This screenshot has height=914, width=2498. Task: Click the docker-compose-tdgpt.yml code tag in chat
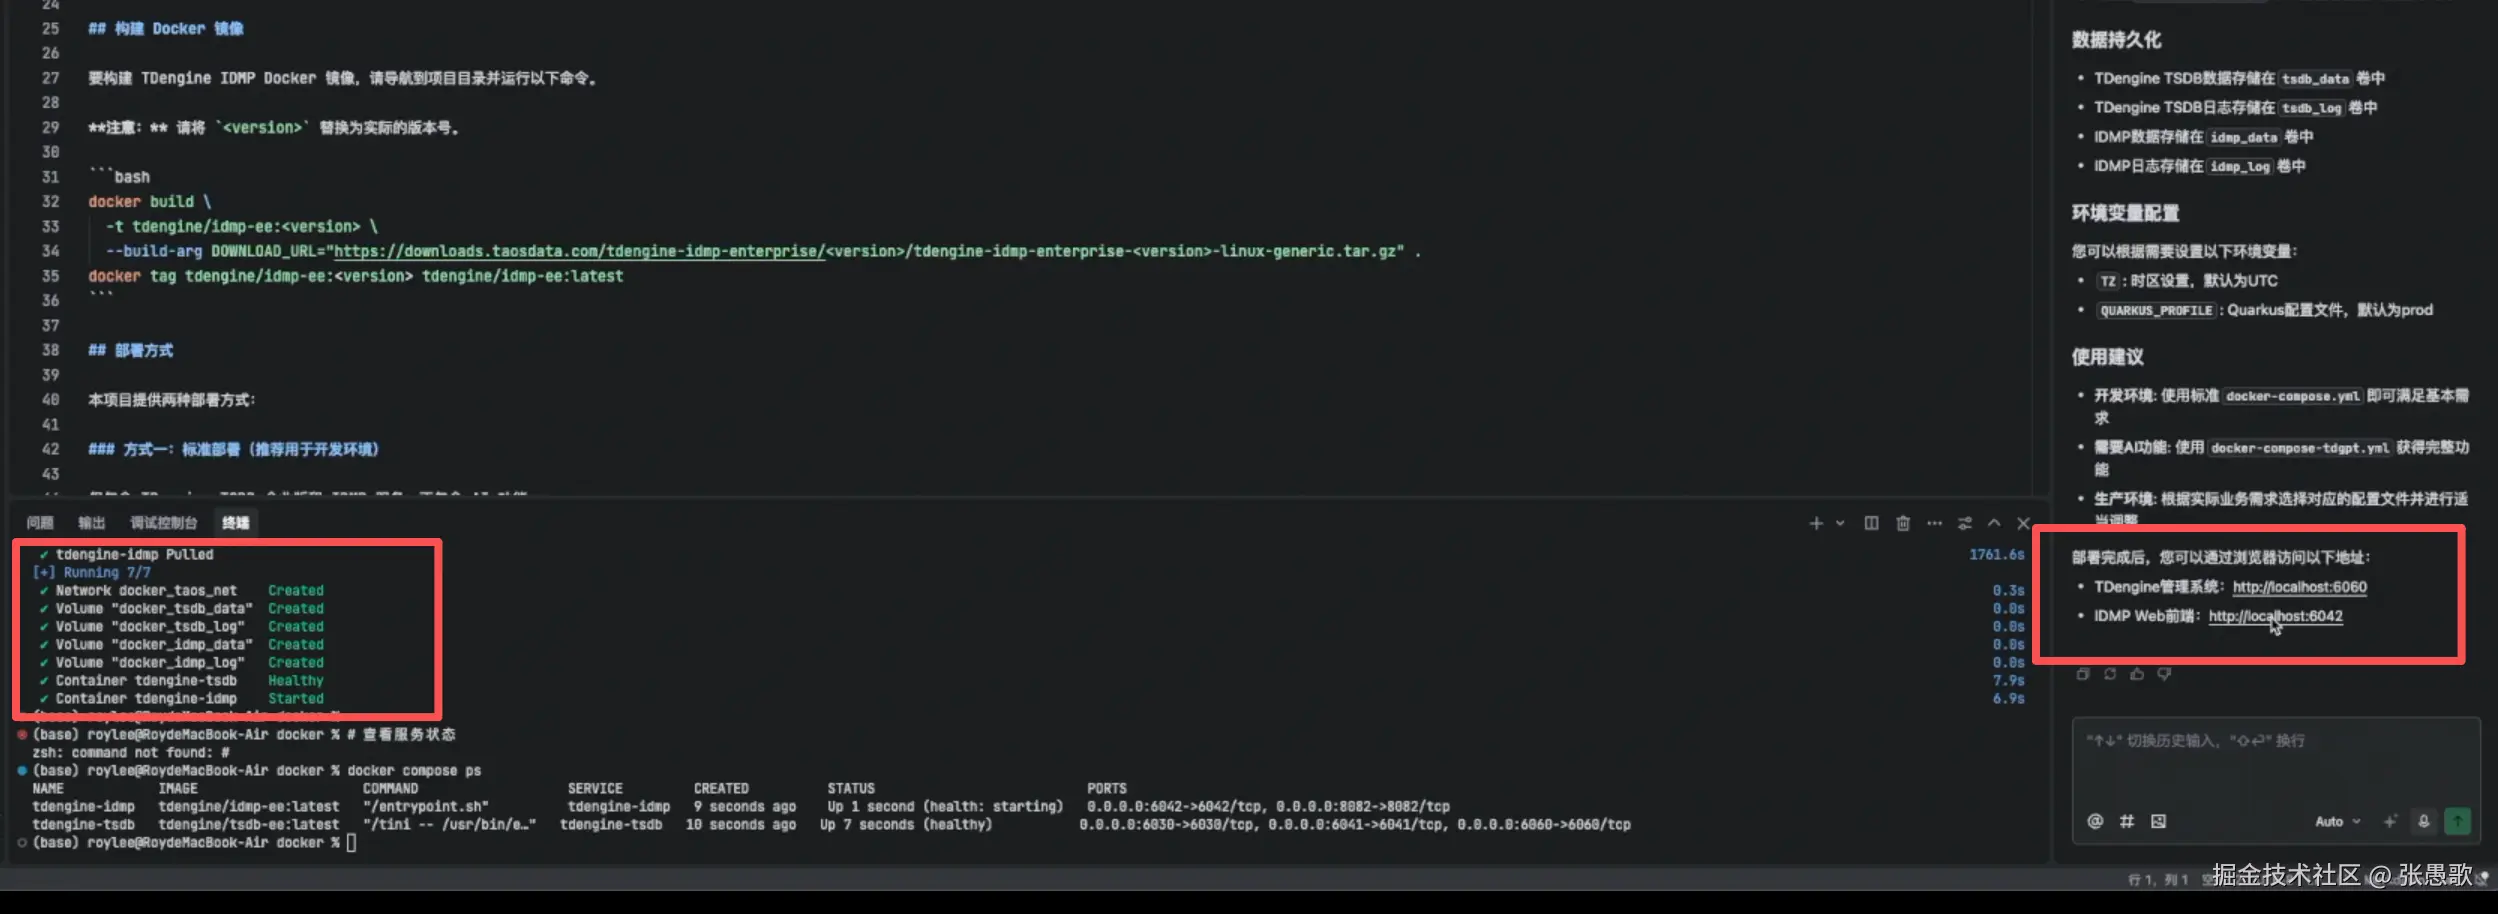[x=2299, y=447]
